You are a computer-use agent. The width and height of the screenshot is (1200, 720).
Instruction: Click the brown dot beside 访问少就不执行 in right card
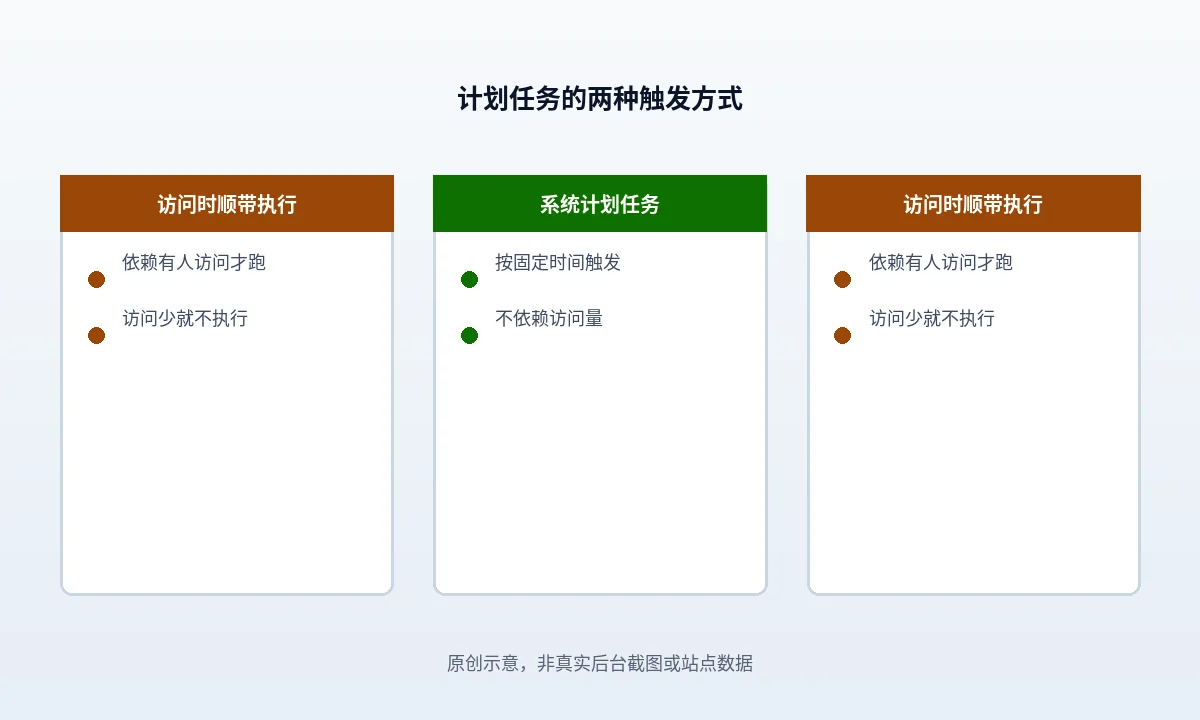coord(842,335)
